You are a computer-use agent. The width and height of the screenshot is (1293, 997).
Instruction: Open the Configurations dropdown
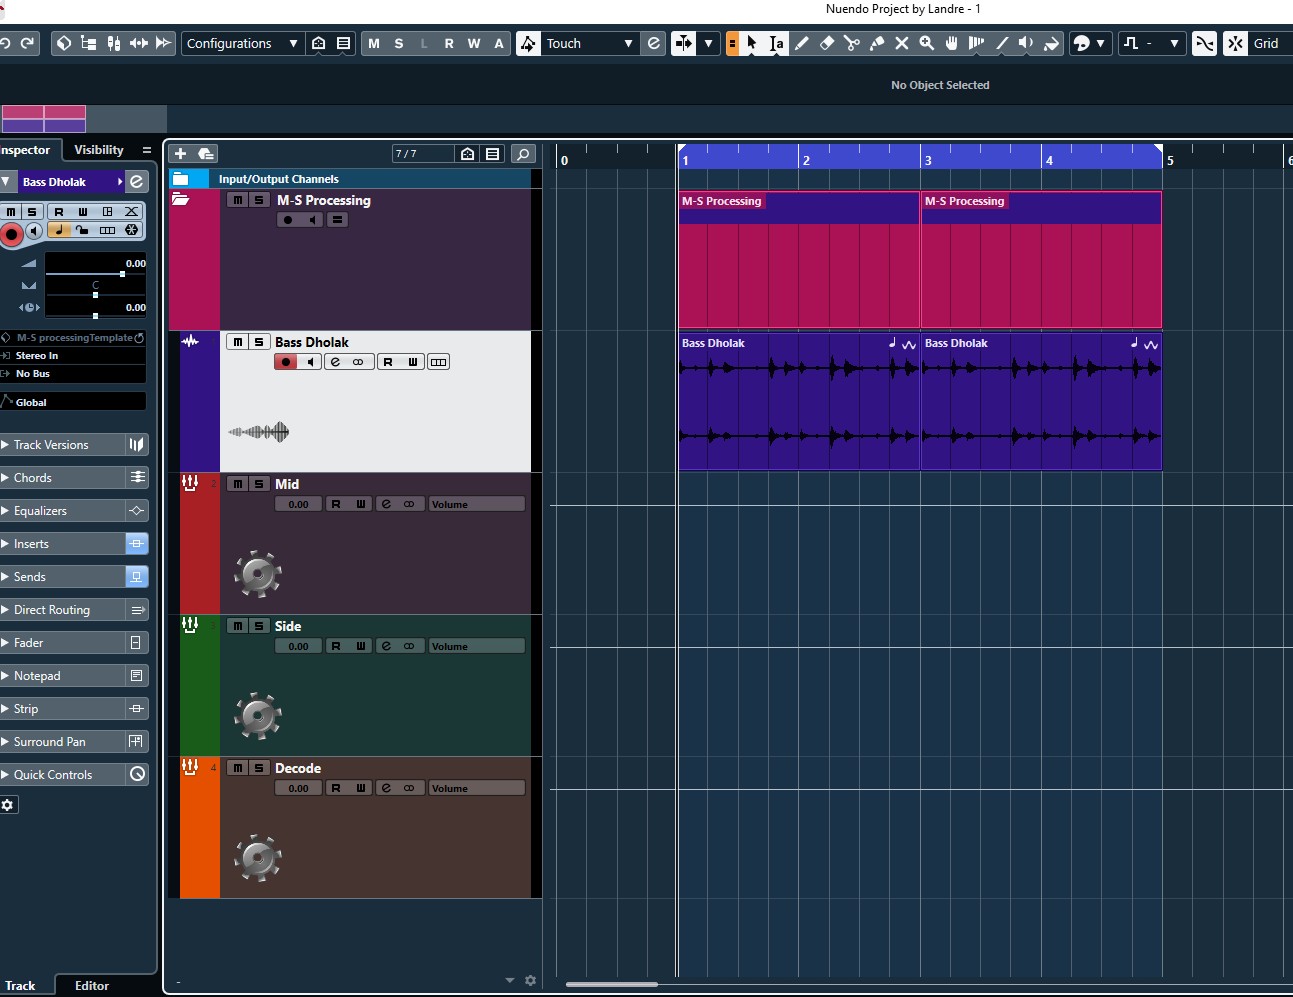pyautogui.click(x=241, y=43)
